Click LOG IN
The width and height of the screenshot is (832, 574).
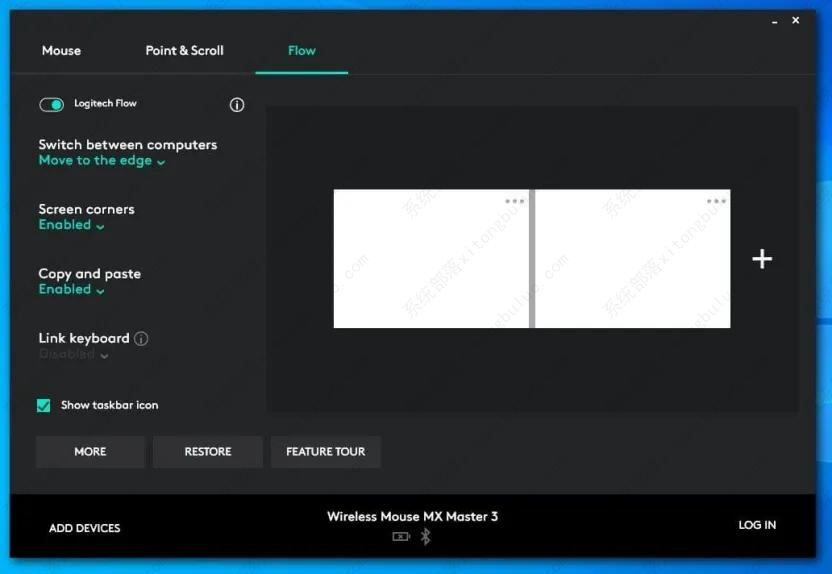coord(757,525)
